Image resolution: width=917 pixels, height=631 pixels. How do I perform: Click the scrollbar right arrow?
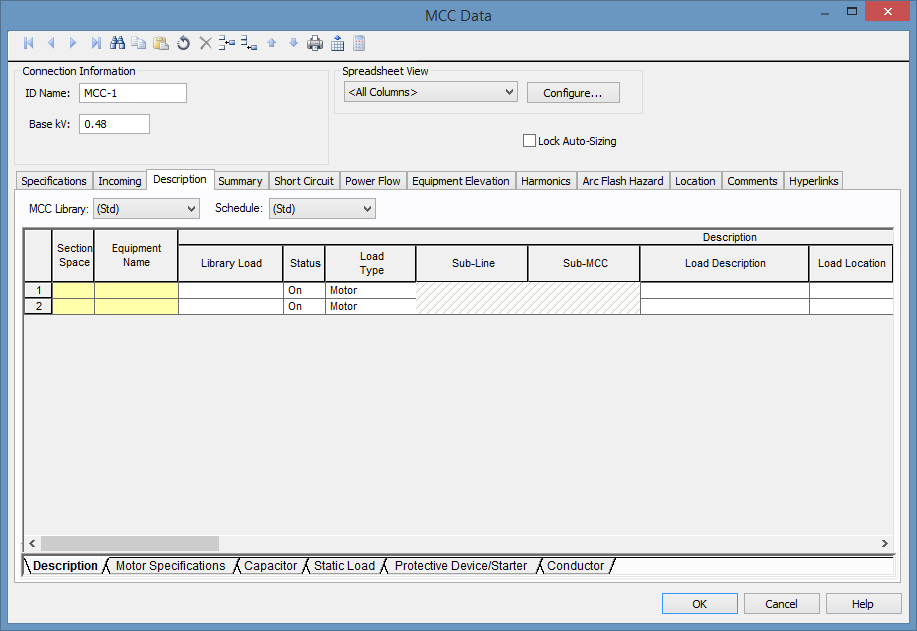(884, 543)
